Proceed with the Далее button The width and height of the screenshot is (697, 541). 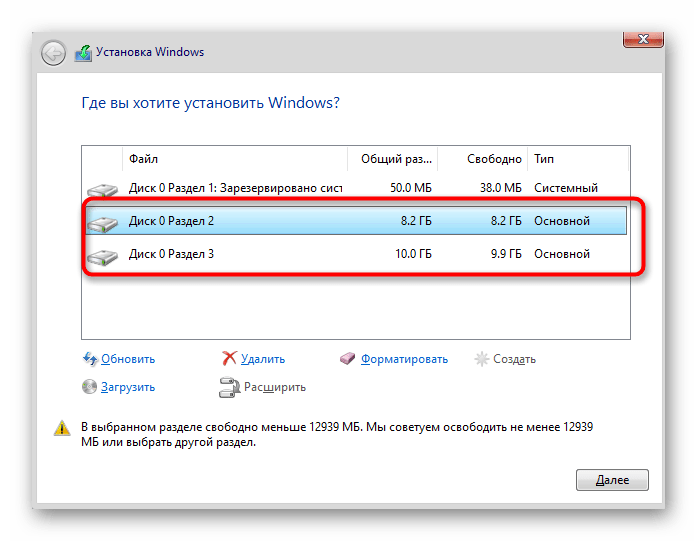pyautogui.click(x=612, y=480)
